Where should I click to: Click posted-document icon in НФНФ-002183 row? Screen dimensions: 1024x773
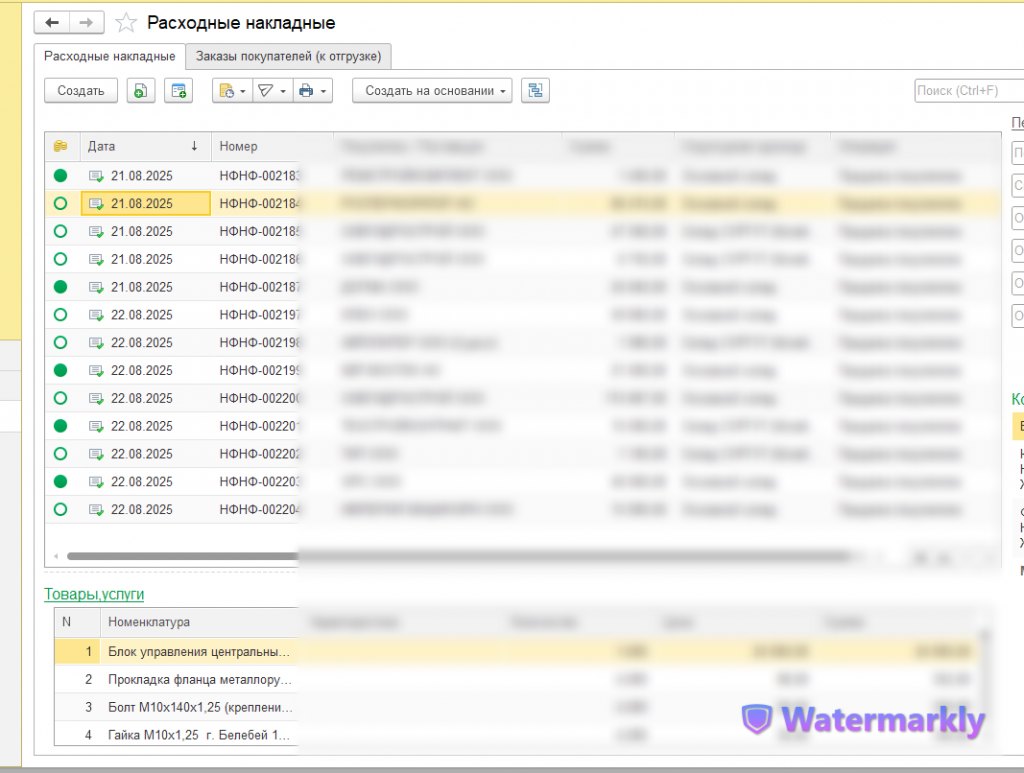pos(96,176)
